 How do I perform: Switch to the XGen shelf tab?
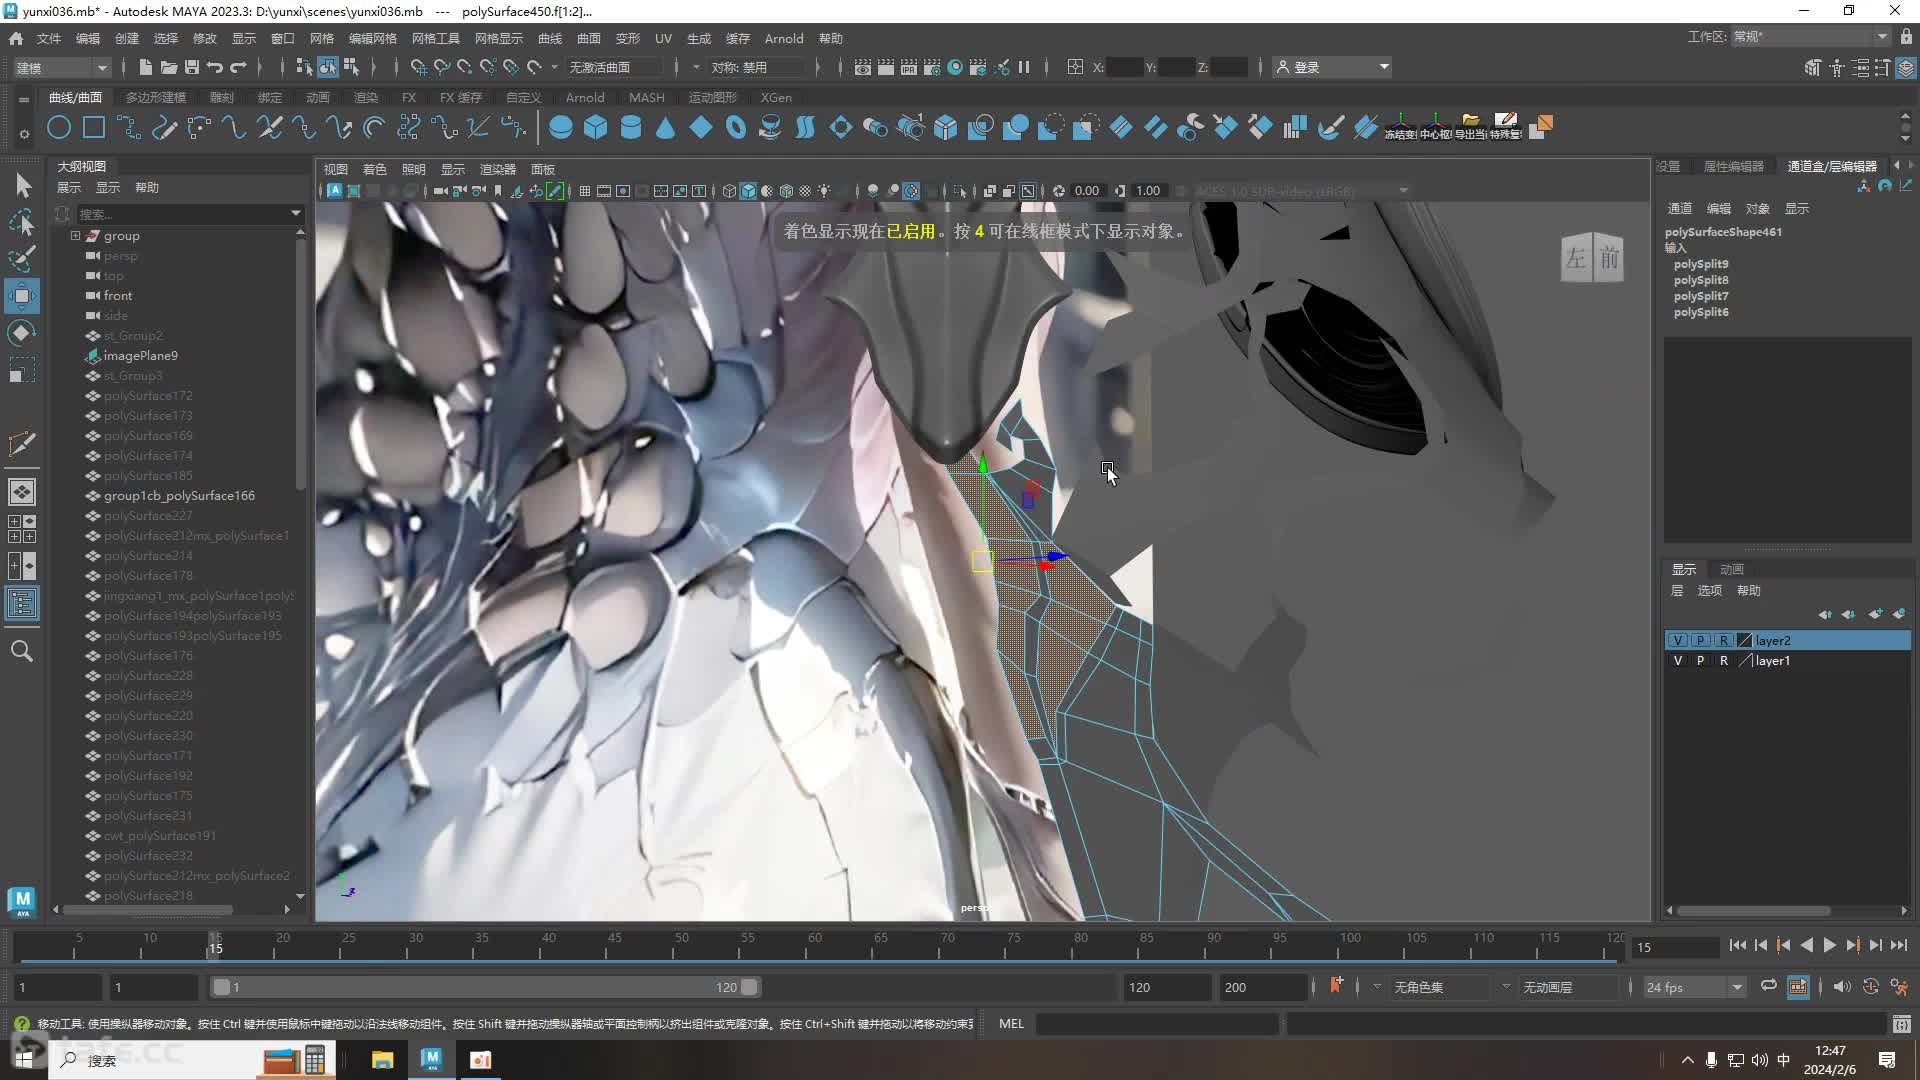coord(776,97)
